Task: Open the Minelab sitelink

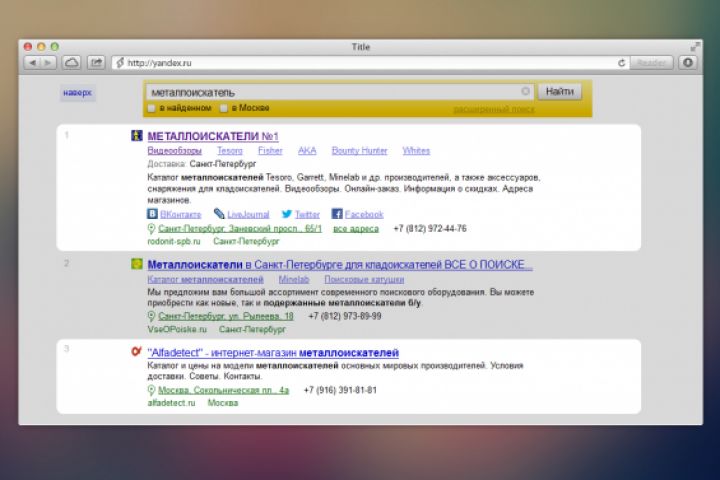Action: [x=294, y=279]
